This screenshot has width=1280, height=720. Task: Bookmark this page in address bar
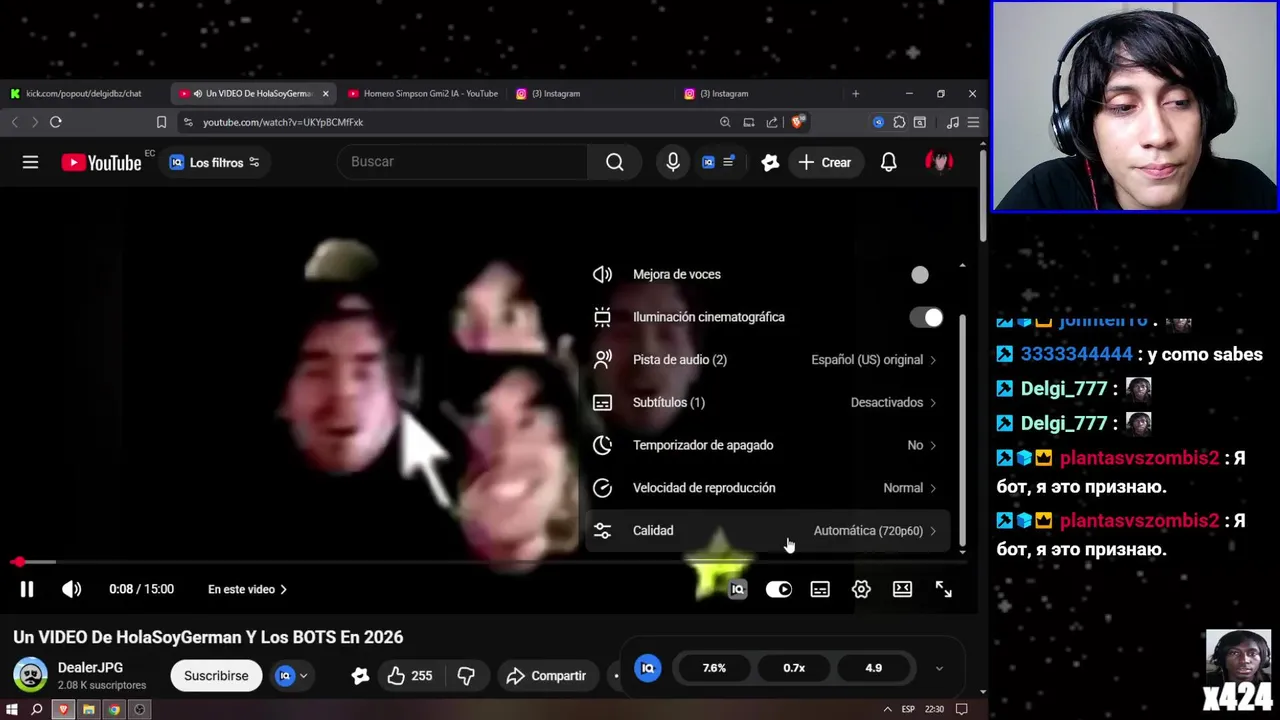point(161,122)
